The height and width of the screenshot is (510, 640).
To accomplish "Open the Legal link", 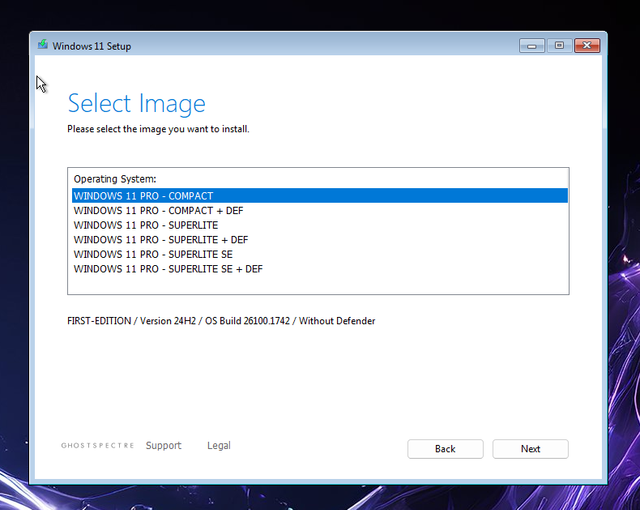I will click(x=219, y=446).
